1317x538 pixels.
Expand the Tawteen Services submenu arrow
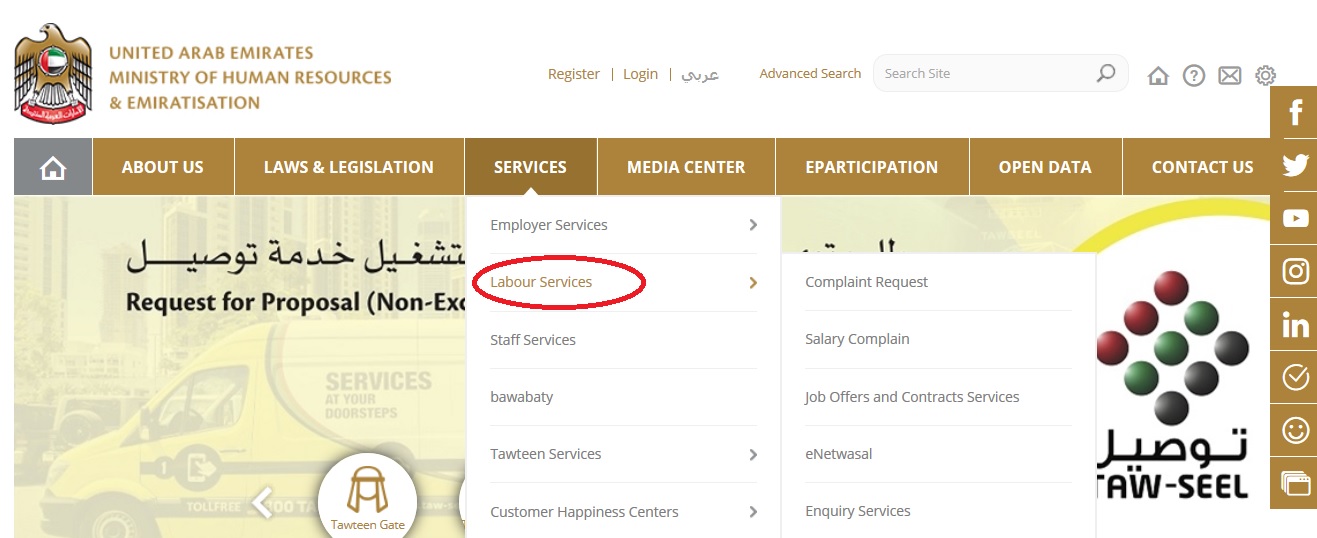753,455
